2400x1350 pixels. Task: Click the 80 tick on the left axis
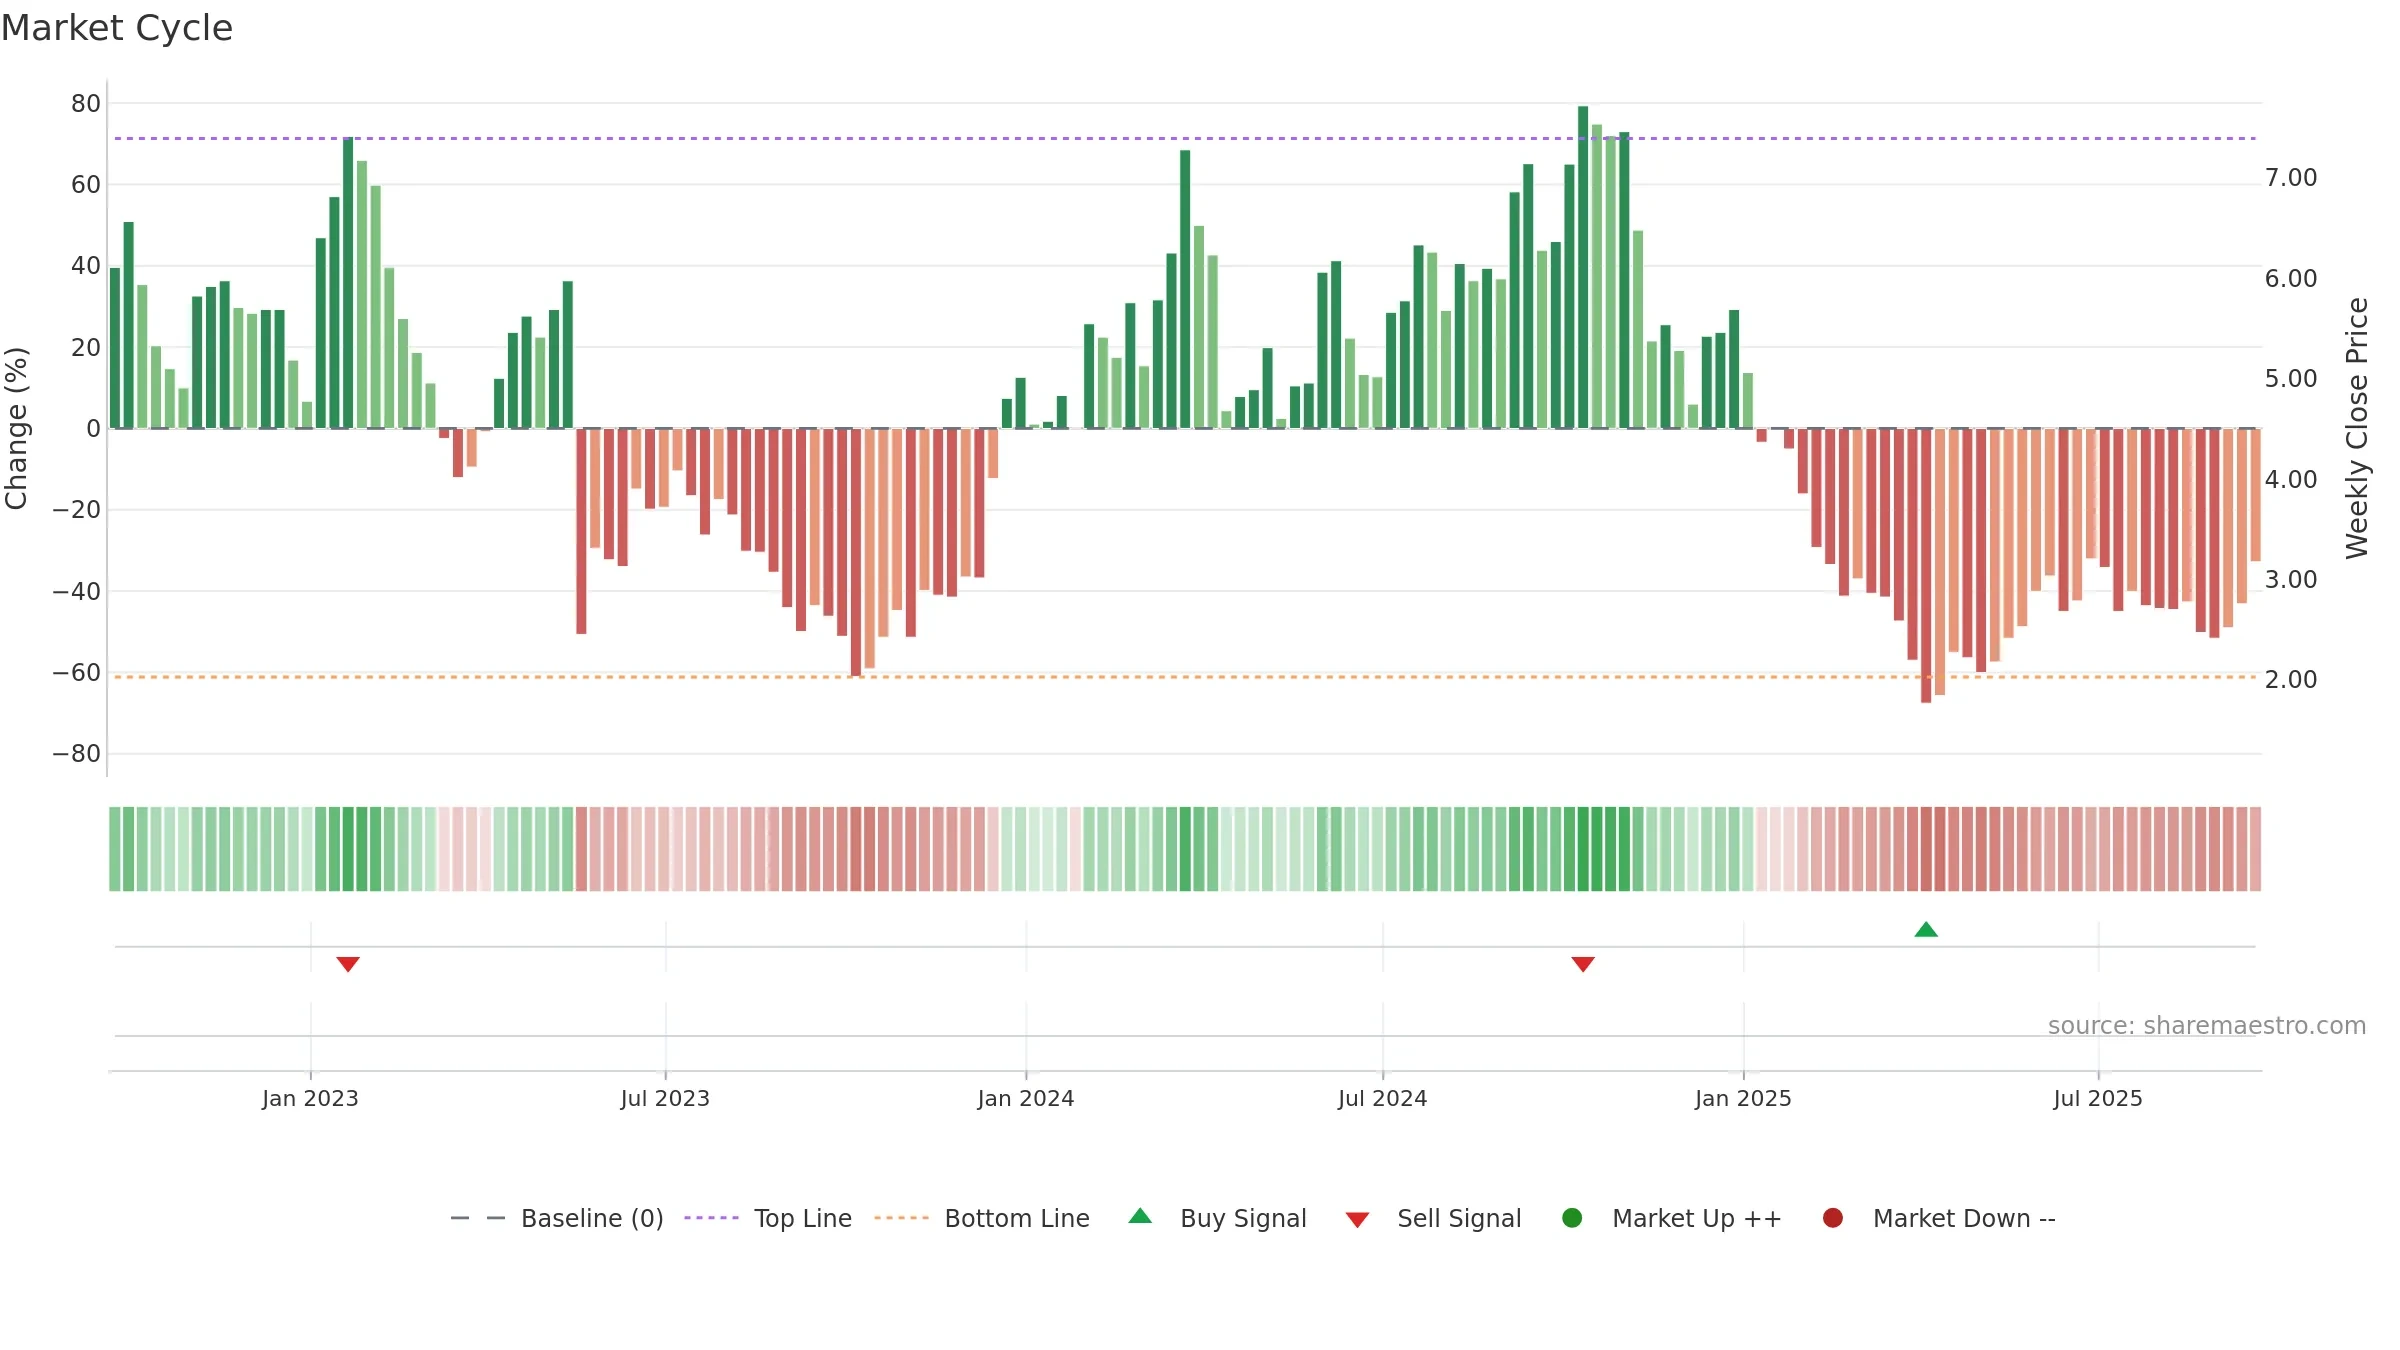point(86,103)
